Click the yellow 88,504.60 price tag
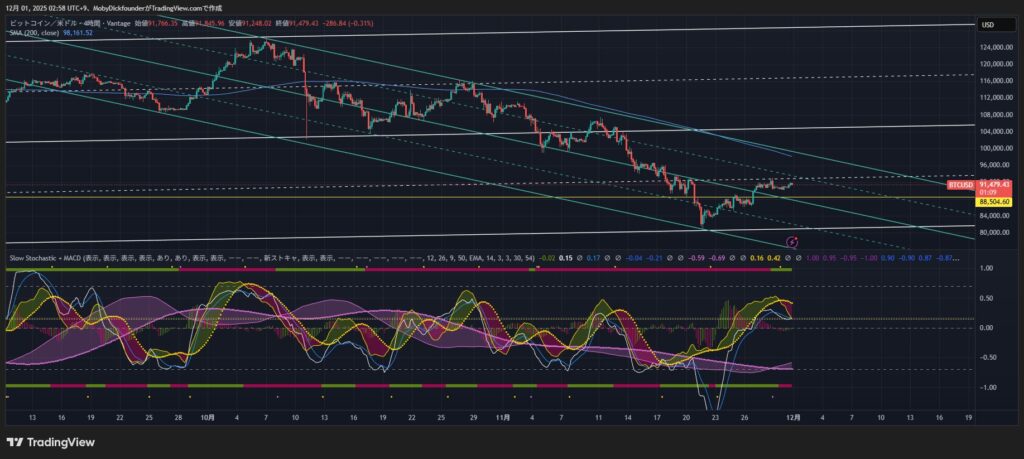This screenshot has width=1024, height=459. [x=996, y=201]
